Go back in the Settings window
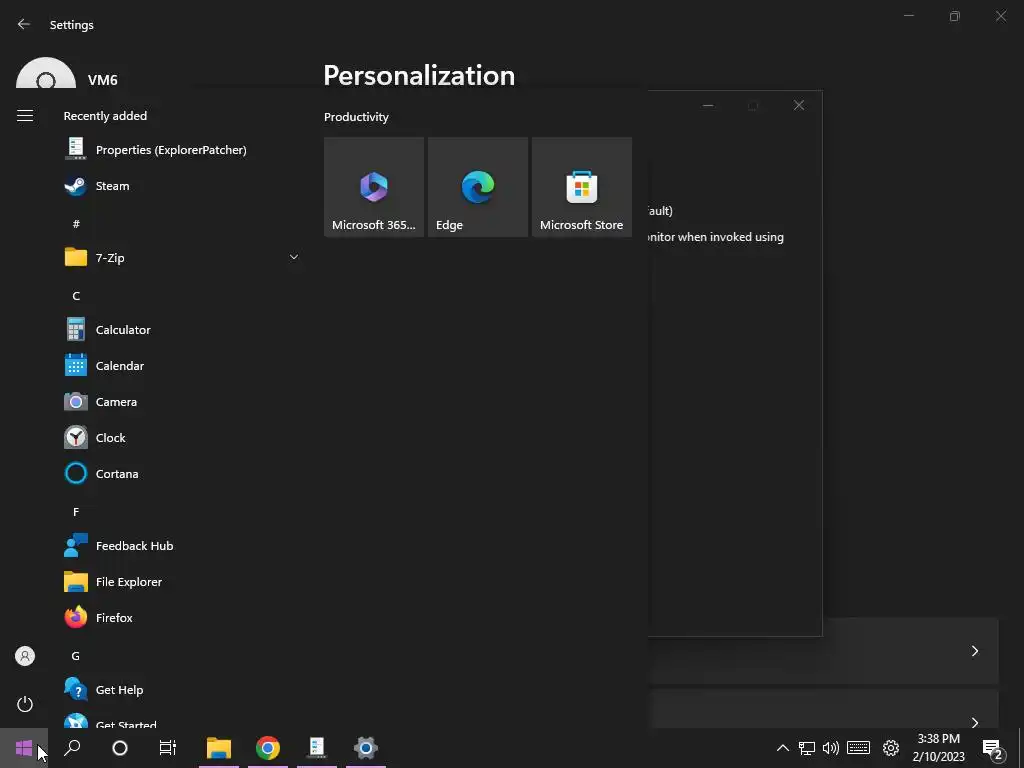1024x768 pixels. point(24,24)
